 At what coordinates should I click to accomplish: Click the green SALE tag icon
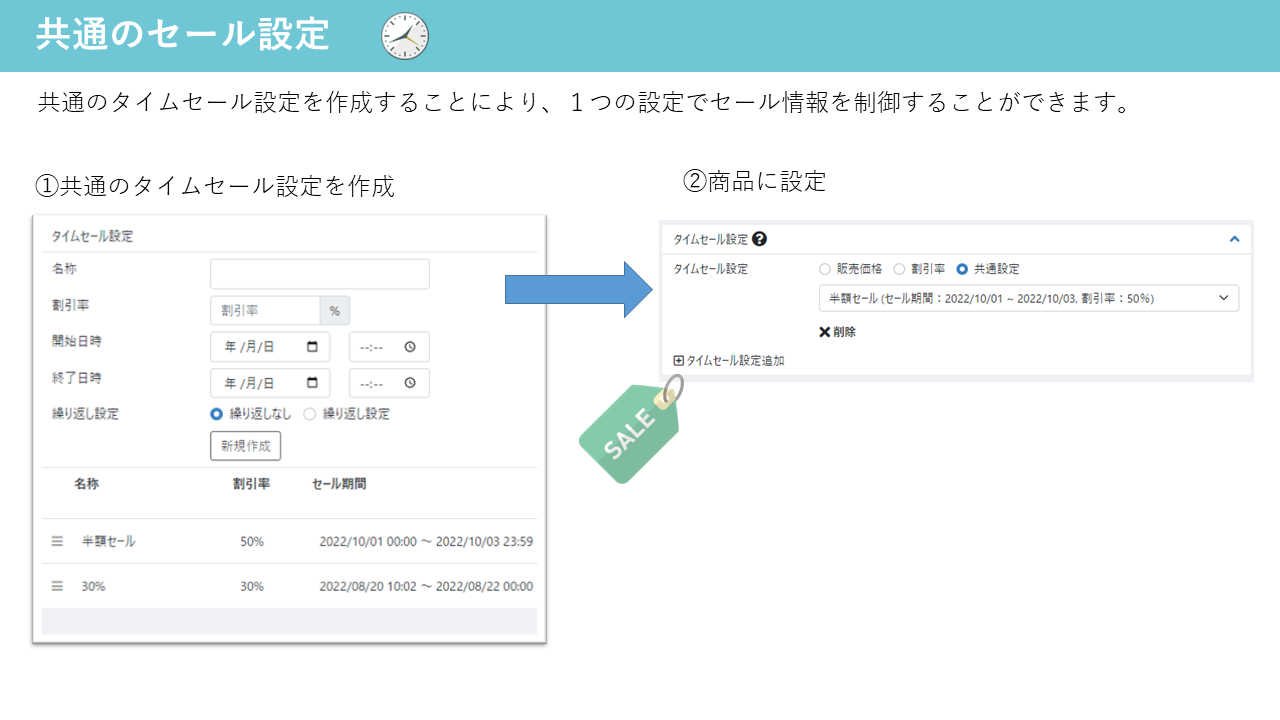coord(631,430)
